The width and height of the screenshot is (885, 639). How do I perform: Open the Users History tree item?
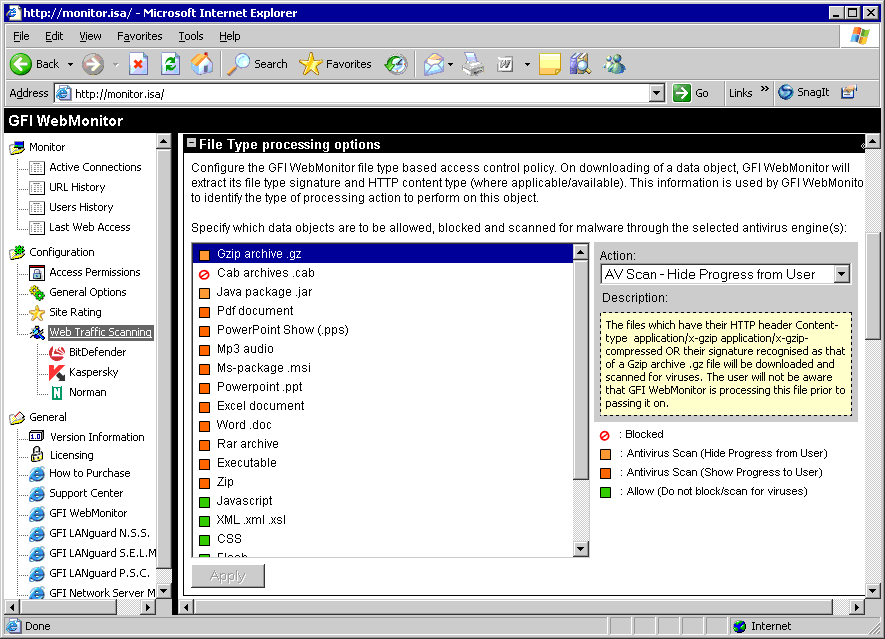pyautogui.click(x=81, y=207)
